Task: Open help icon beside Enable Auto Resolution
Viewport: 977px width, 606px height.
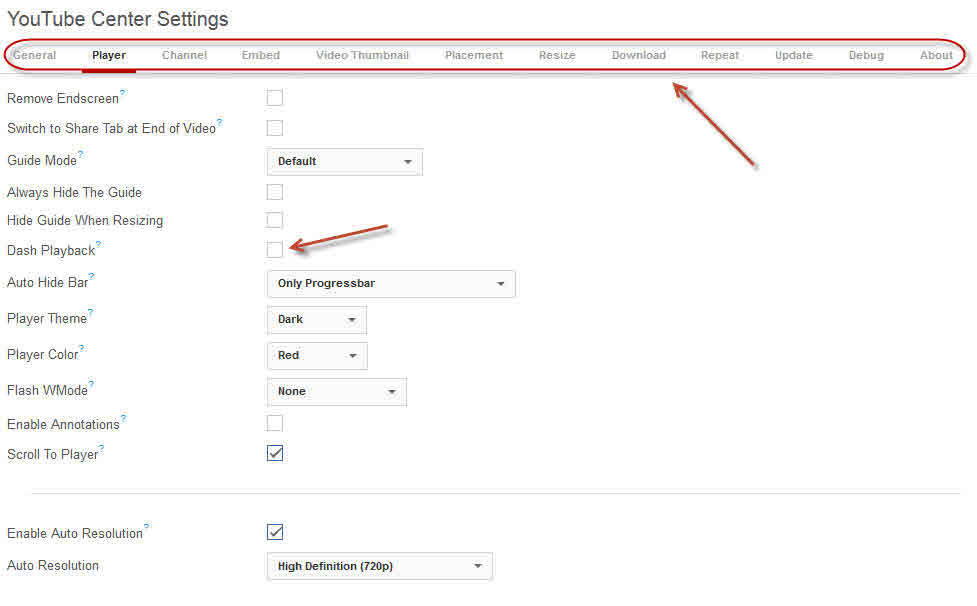Action: pyautogui.click(x=146, y=526)
